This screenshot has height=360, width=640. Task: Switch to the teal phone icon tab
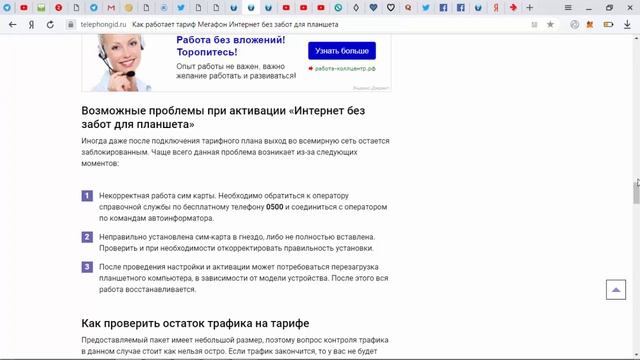pyautogui.click(x=338, y=7)
